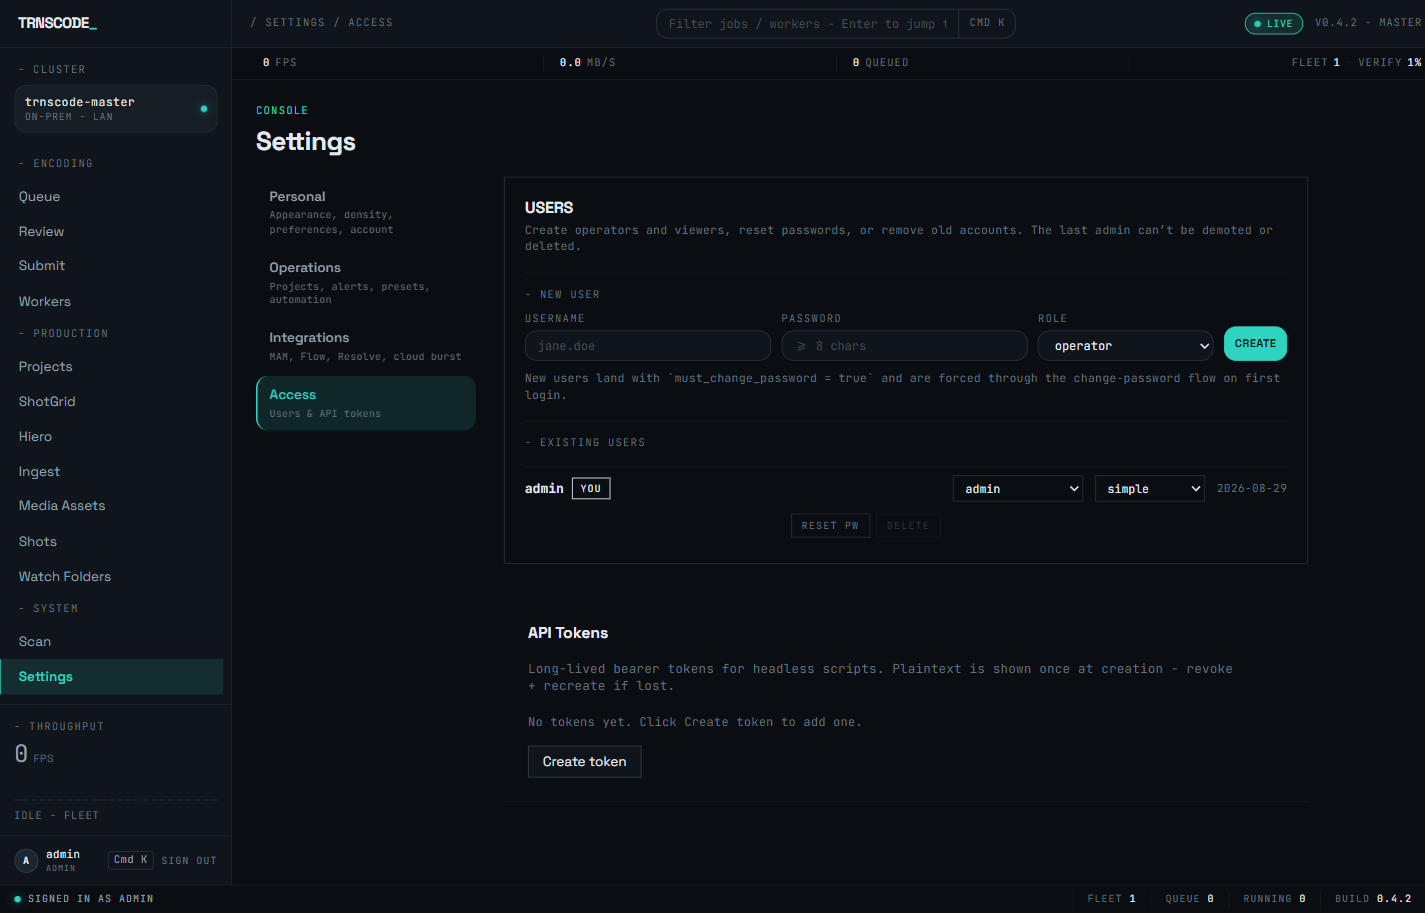Open Hiero in the sidebar
The height and width of the screenshot is (913, 1425).
(35, 436)
